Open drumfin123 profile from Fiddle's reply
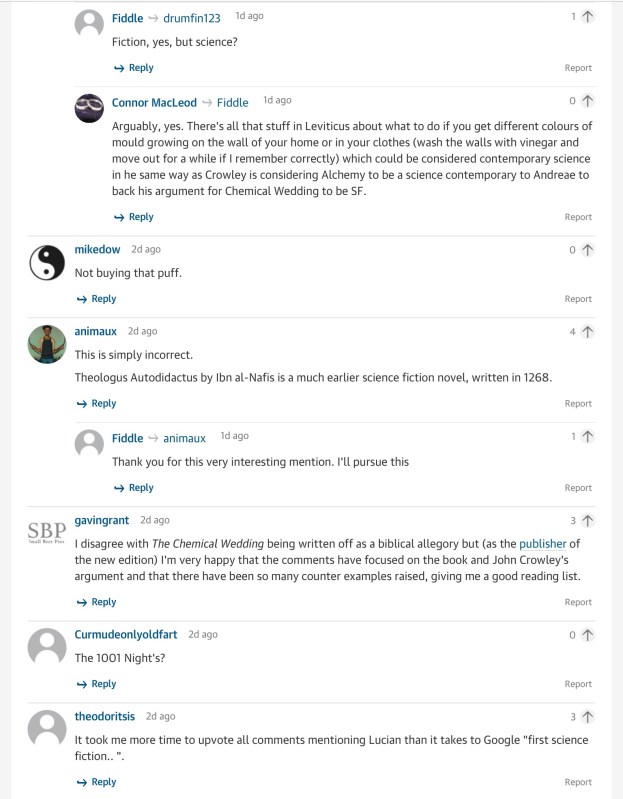 click(192, 18)
